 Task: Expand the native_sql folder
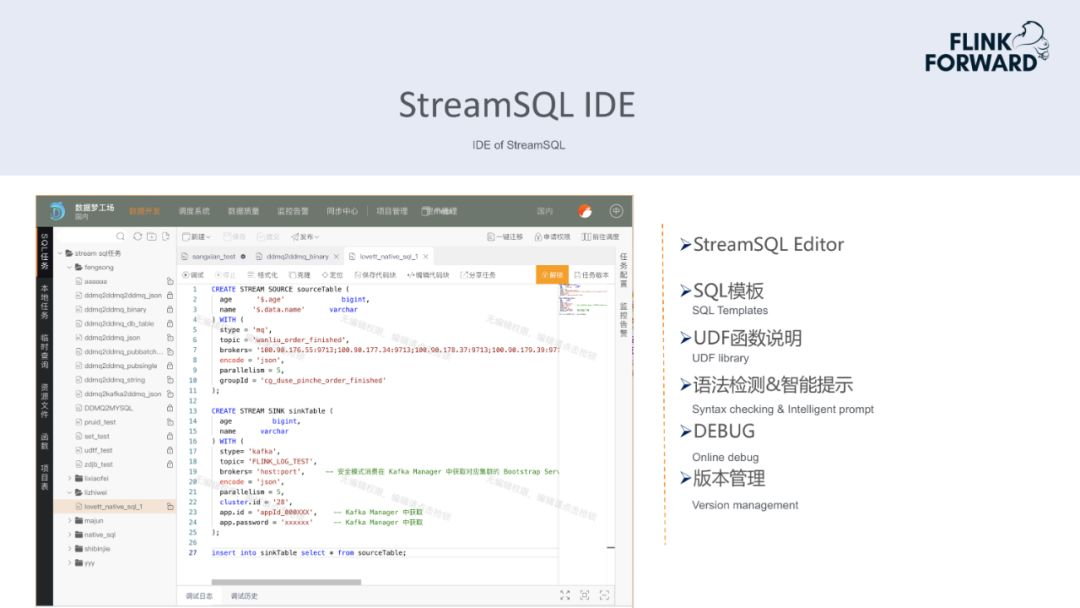coord(70,534)
